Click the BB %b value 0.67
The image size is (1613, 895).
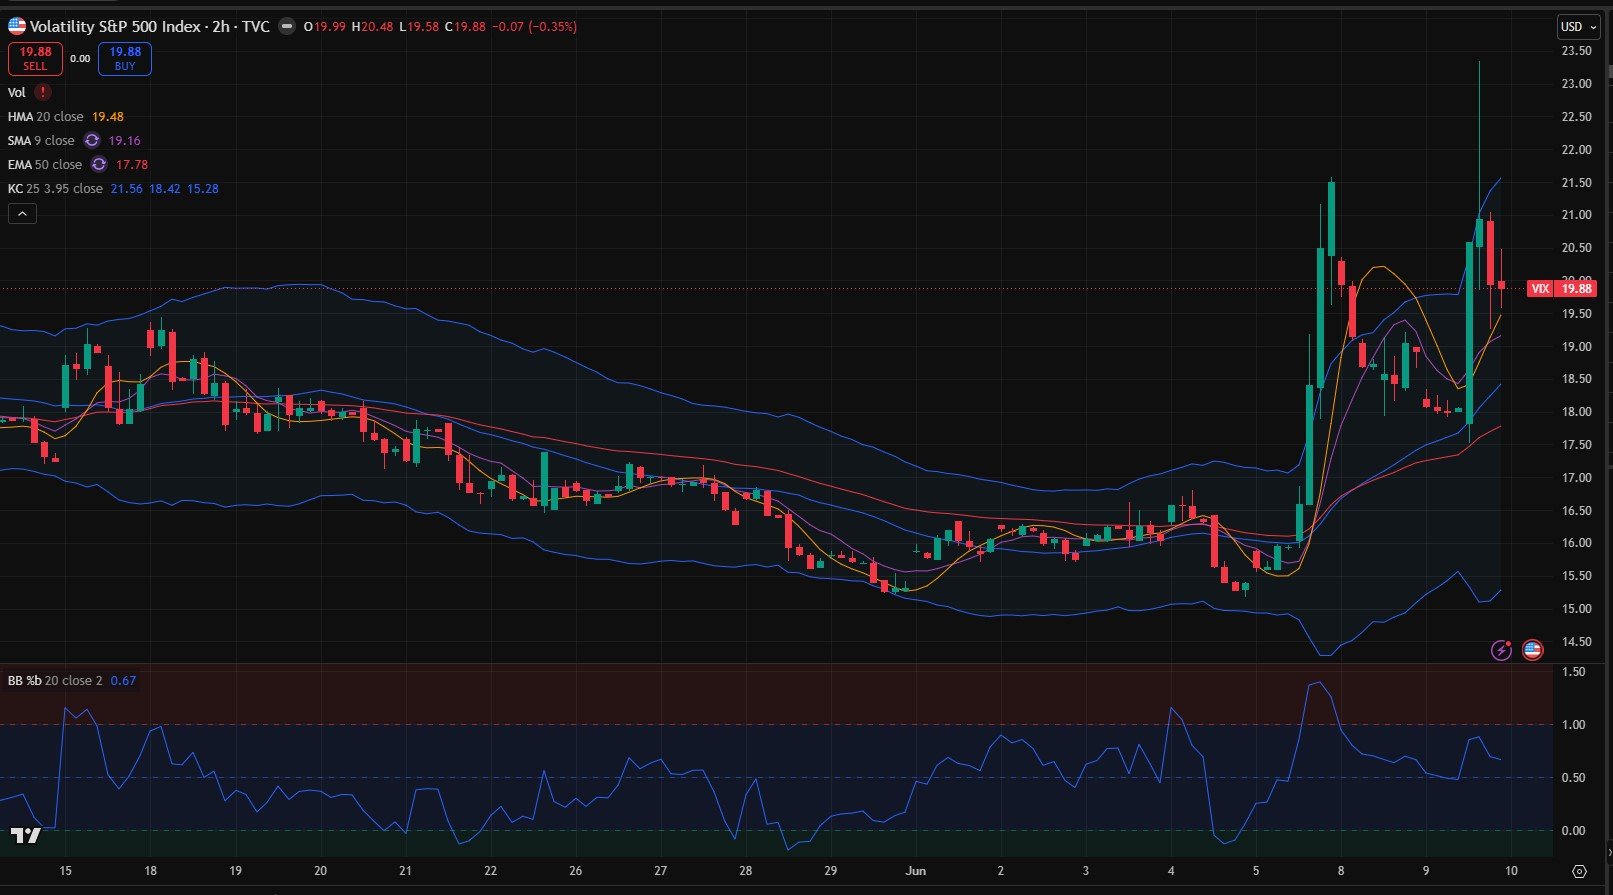click(123, 681)
